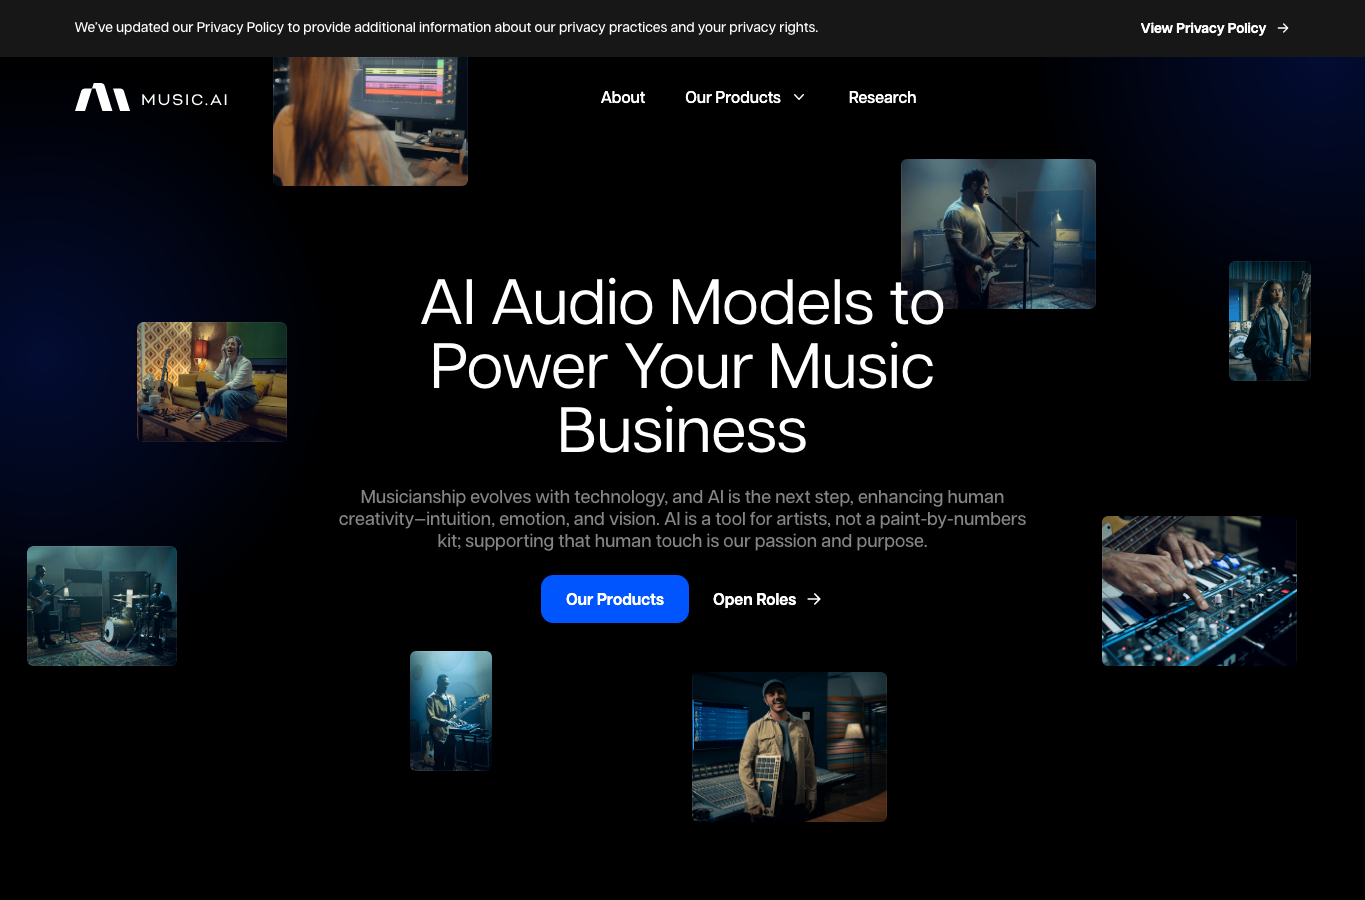The image size is (1365, 900).
Task: Click the 'AI Audio Models to Power' headline
Action: coord(682,366)
